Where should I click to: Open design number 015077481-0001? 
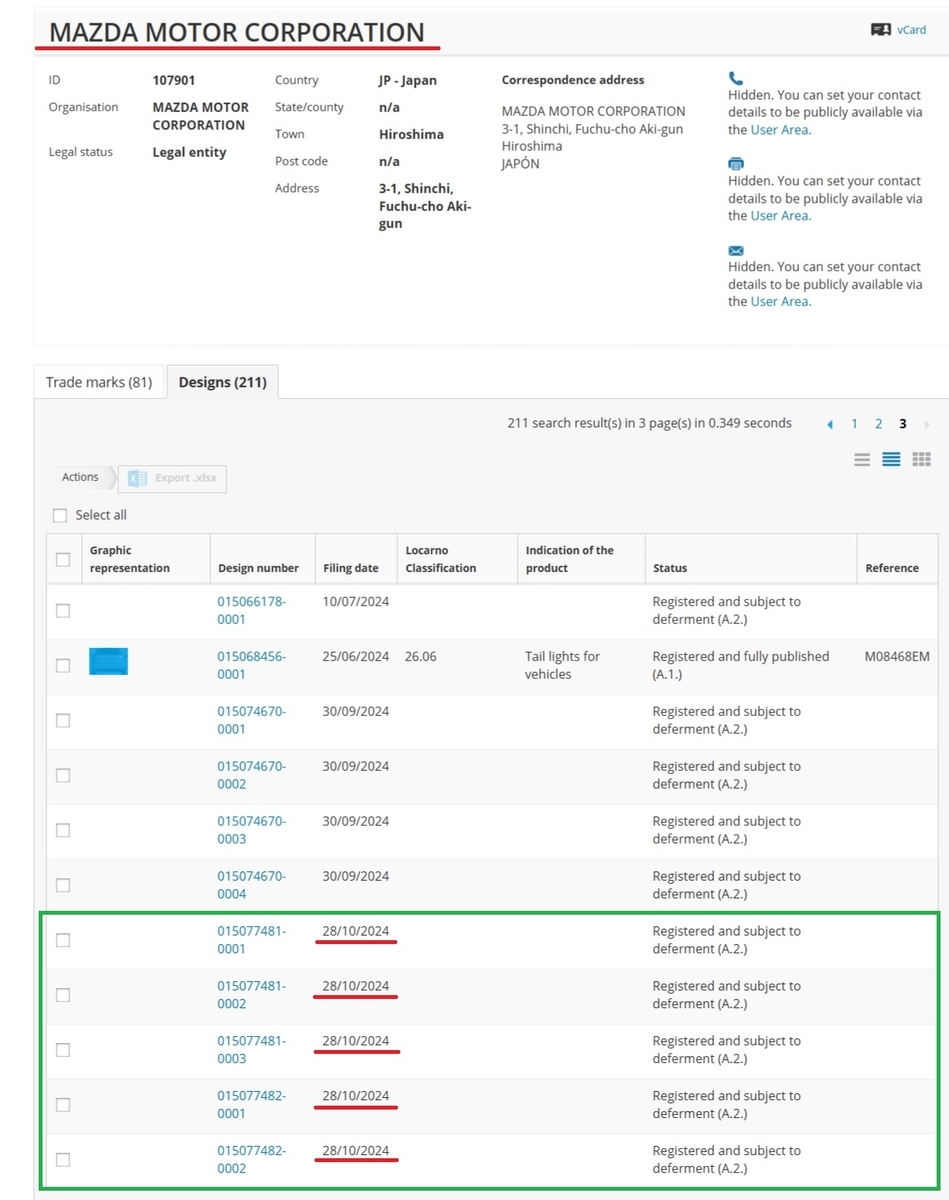point(251,941)
